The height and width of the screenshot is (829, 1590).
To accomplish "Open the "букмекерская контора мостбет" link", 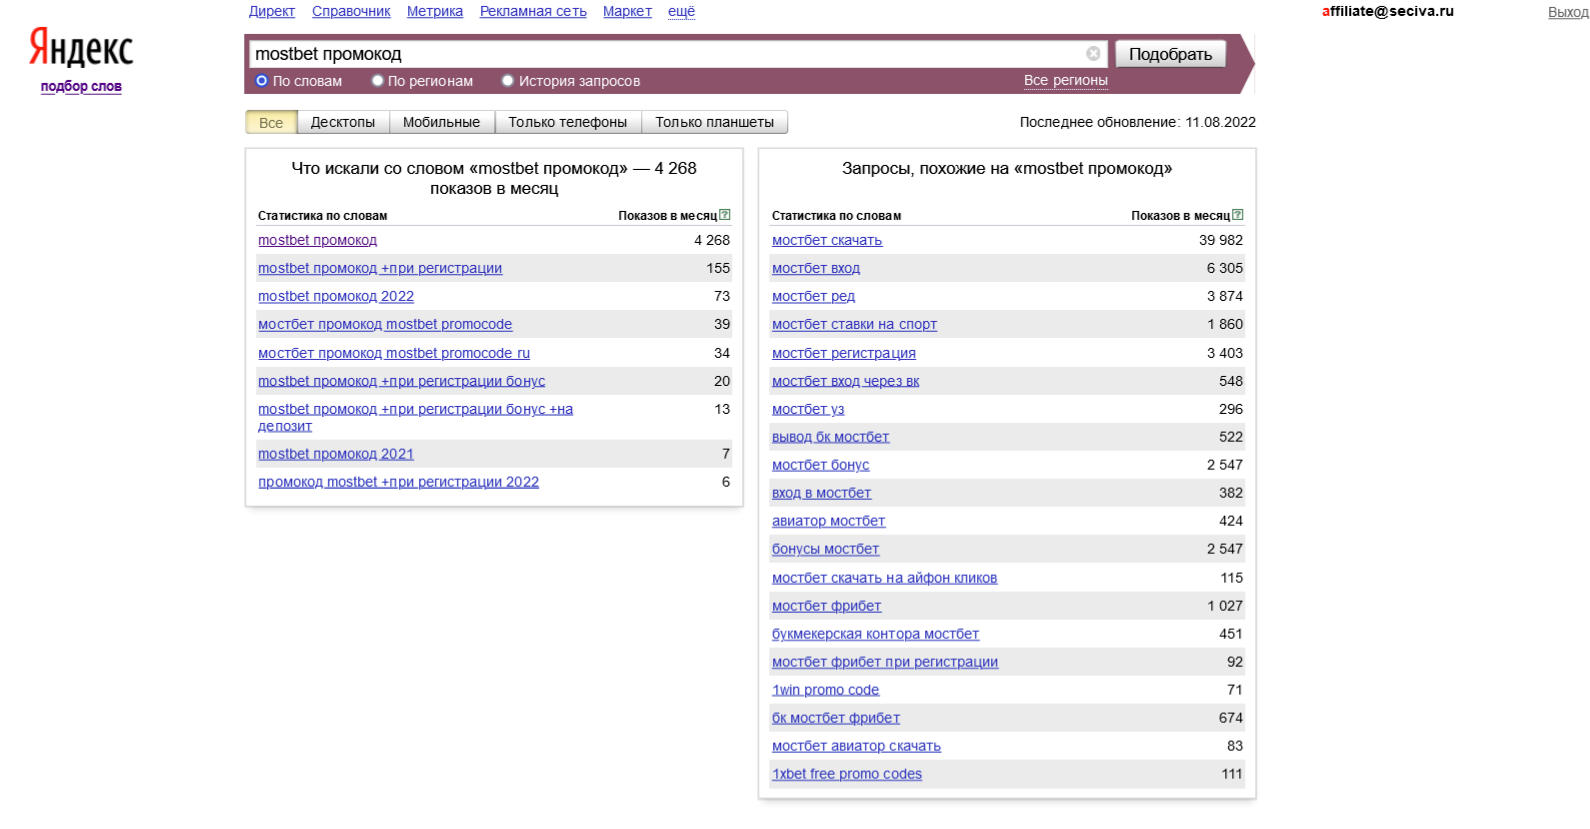I will [x=876, y=634].
